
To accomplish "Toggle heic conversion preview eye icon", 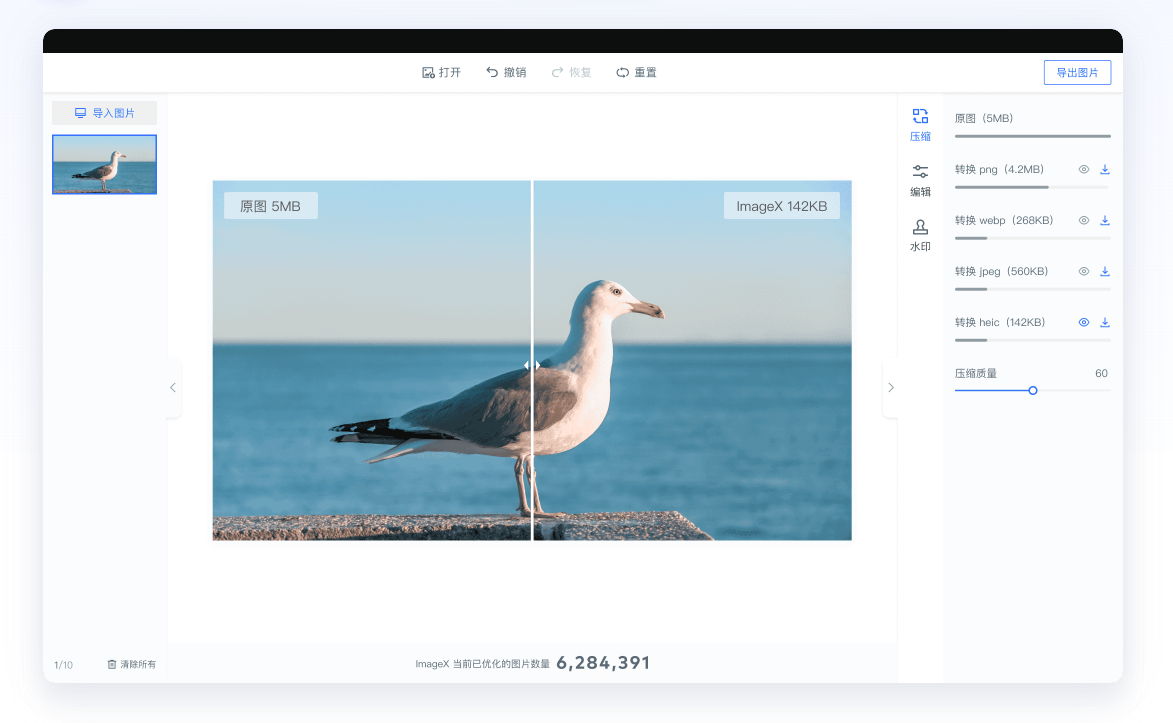I will (x=1083, y=323).
